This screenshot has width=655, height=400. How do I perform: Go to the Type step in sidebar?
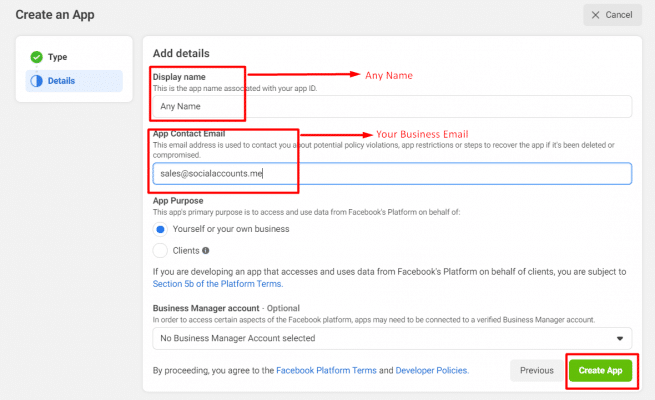click(57, 57)
